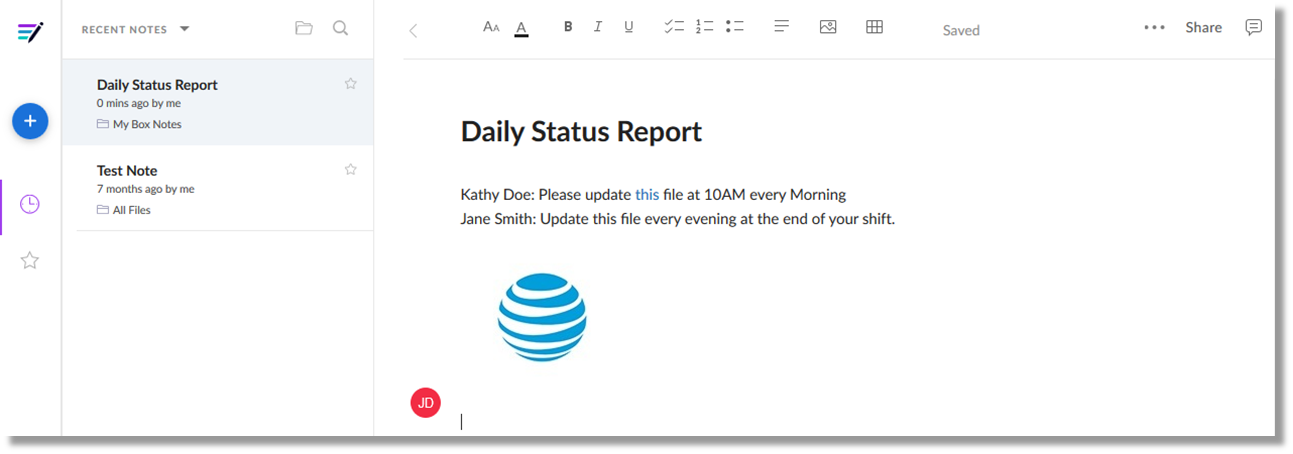
Task: Favorite the Test Note star
Action: pos(350,170)
